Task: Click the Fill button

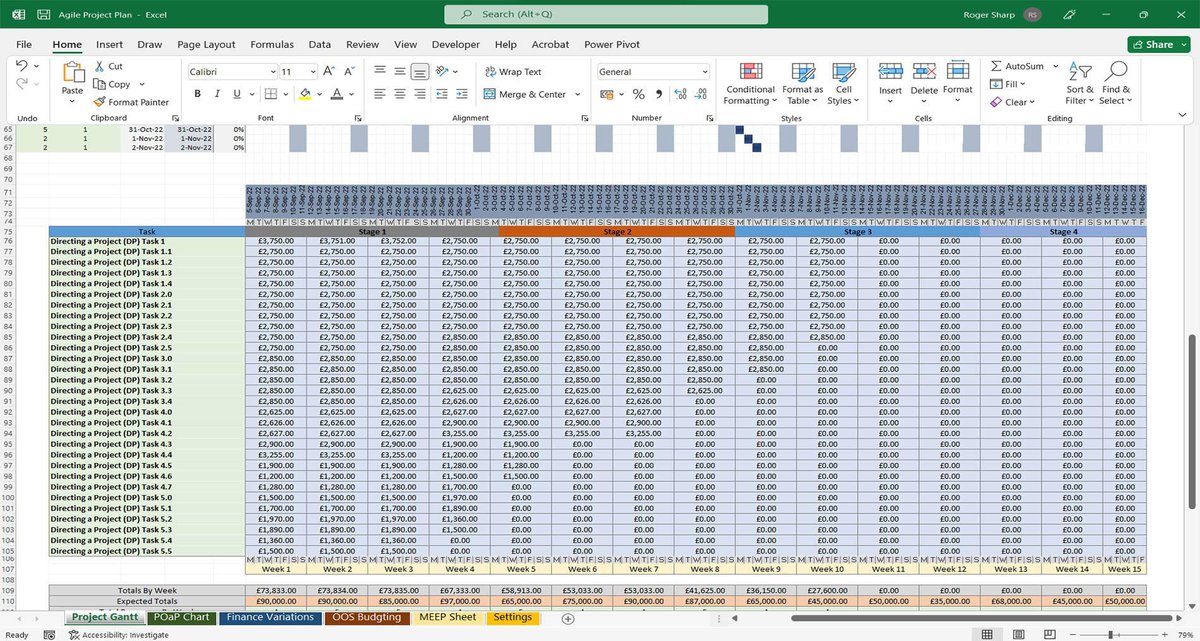Action: coord(1008,84)
